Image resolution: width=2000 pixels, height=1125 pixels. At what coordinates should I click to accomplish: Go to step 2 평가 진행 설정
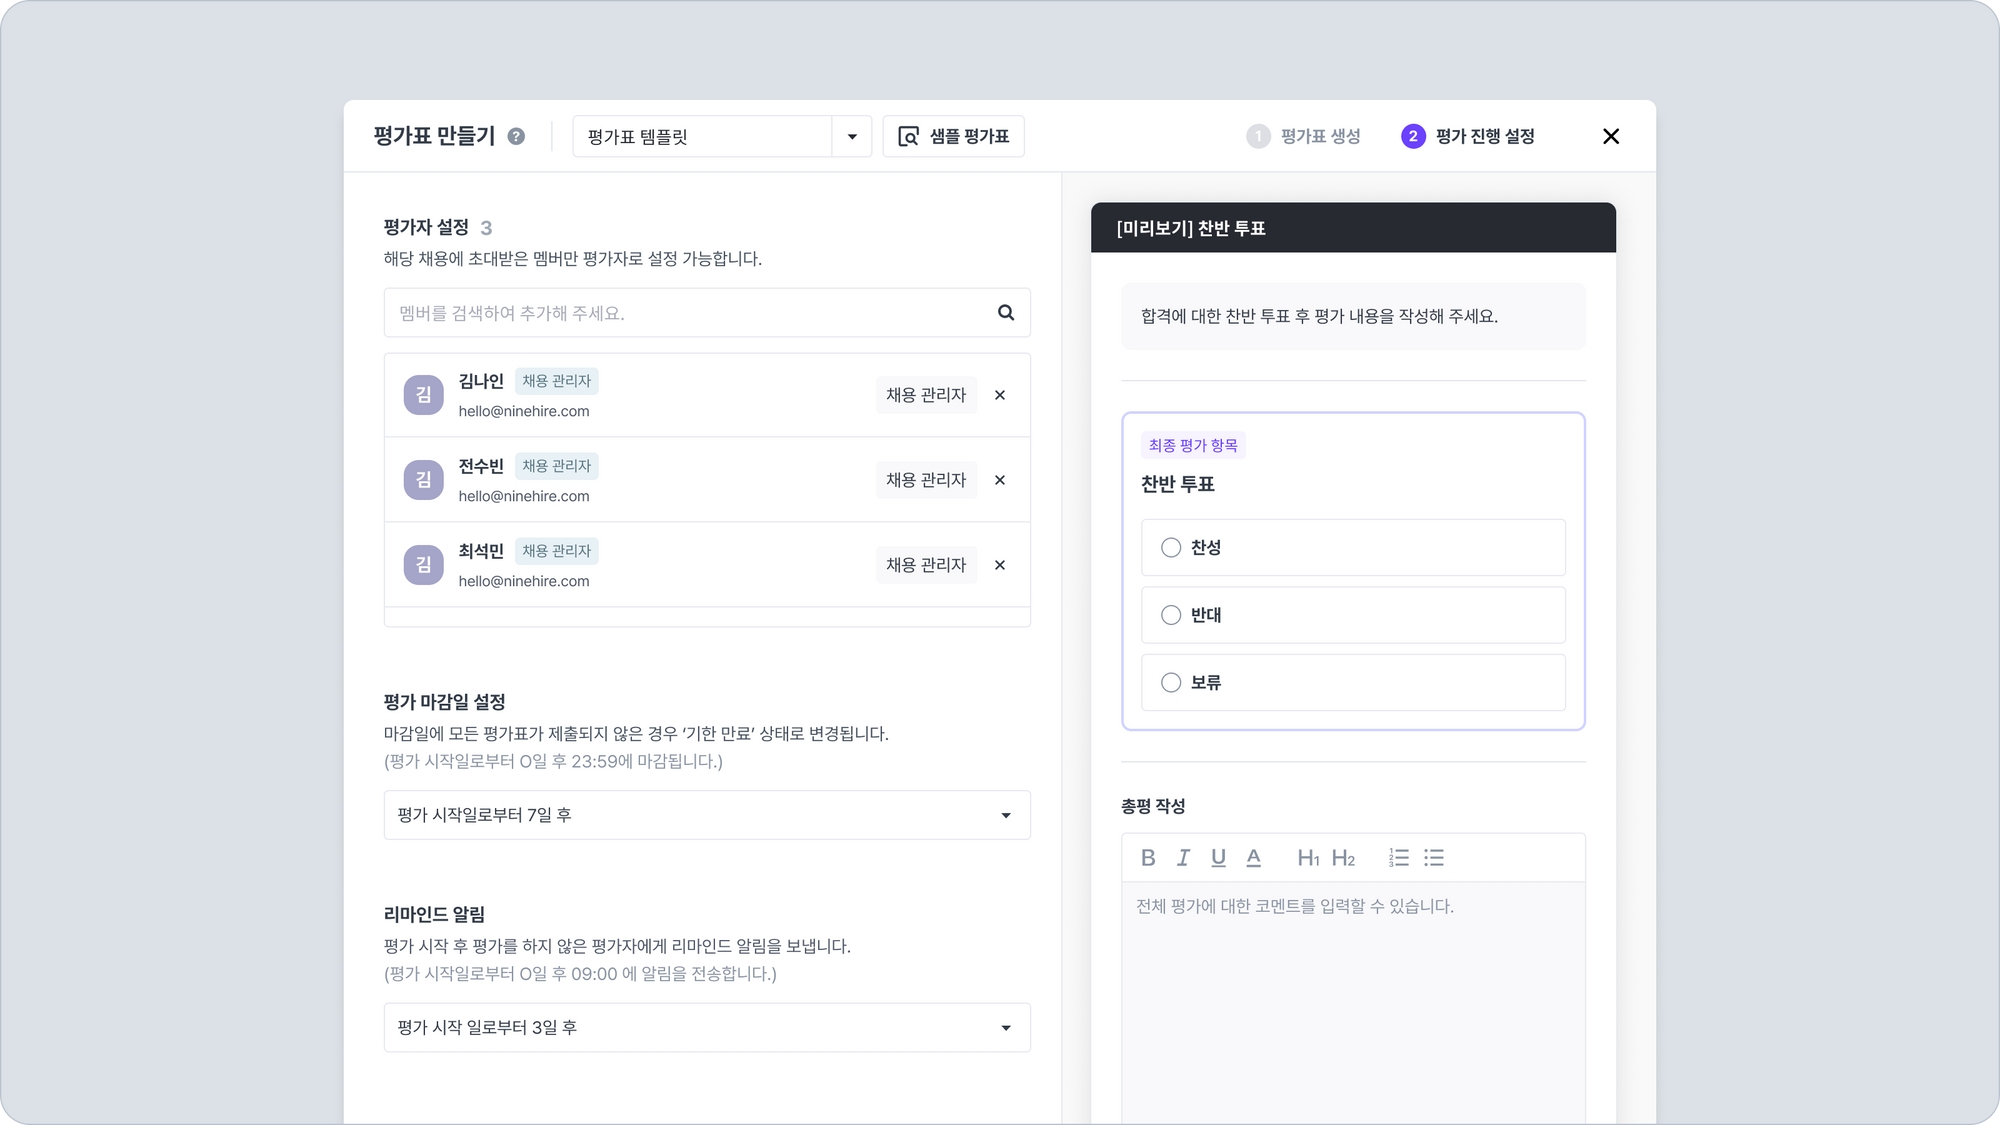tap(1468, 136)
